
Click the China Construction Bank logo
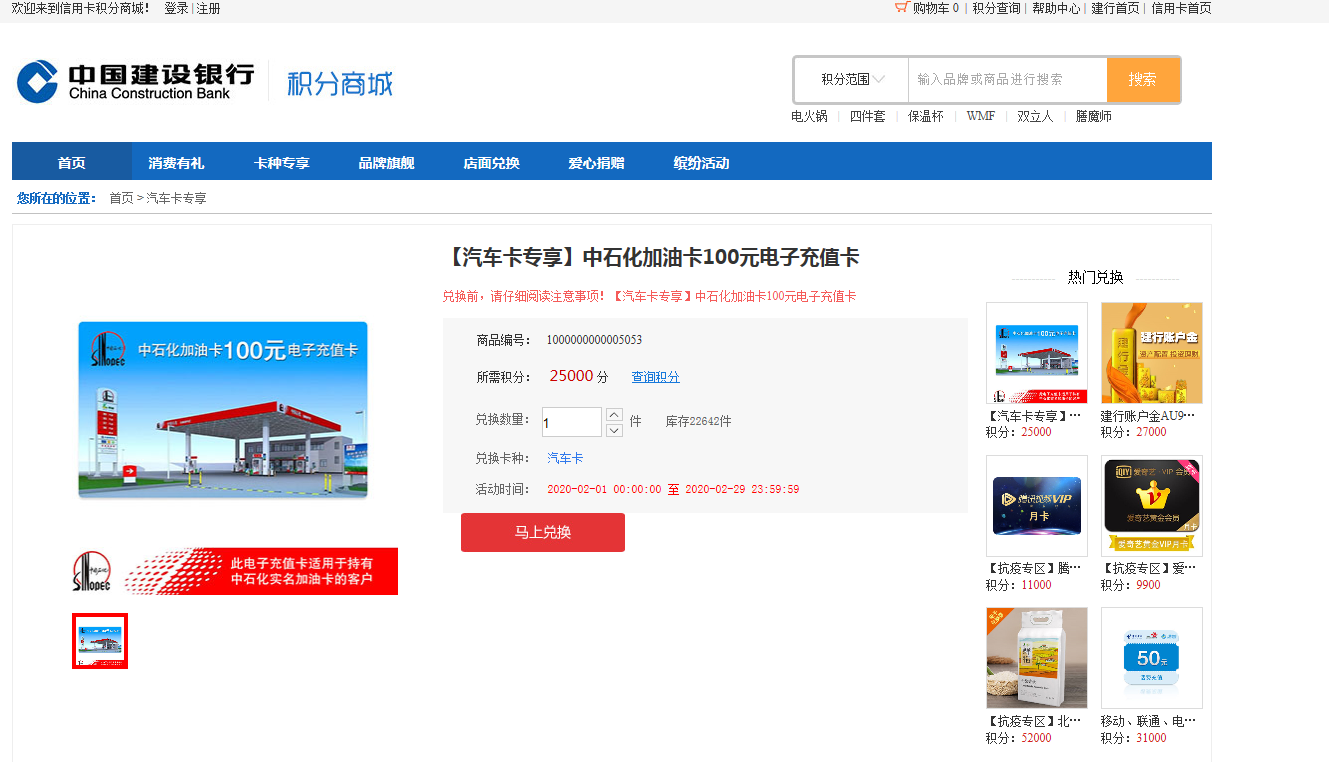point(135,81)
